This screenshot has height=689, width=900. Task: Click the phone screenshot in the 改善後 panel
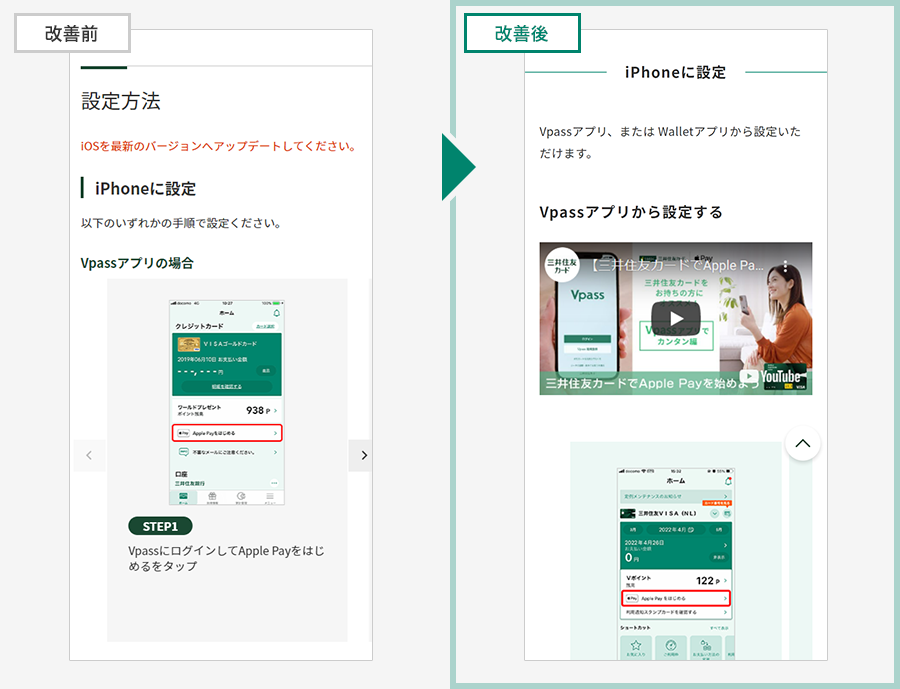[676, 563]
